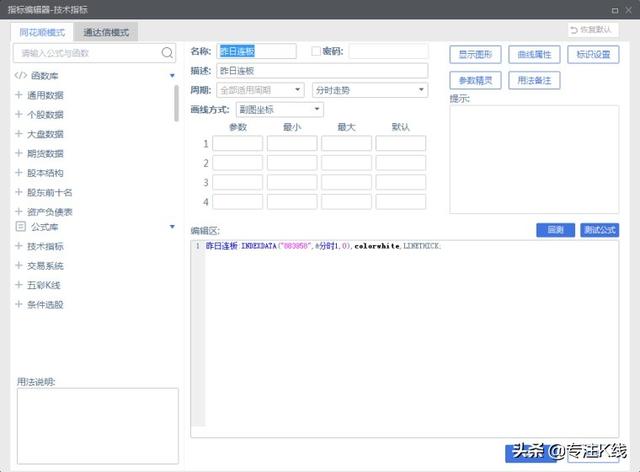The width and height of the screenshot is (640, 472).
Task: Switch to 同花顺模式 tab
Action: 42,32
